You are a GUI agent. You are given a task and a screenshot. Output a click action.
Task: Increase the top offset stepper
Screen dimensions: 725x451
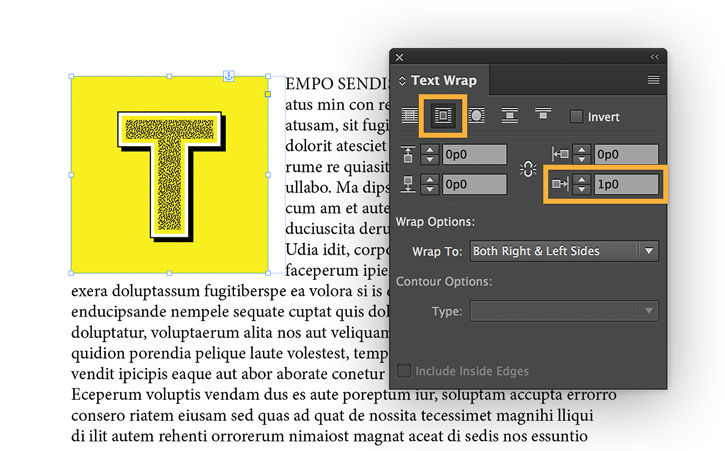[x=430, y=149]
